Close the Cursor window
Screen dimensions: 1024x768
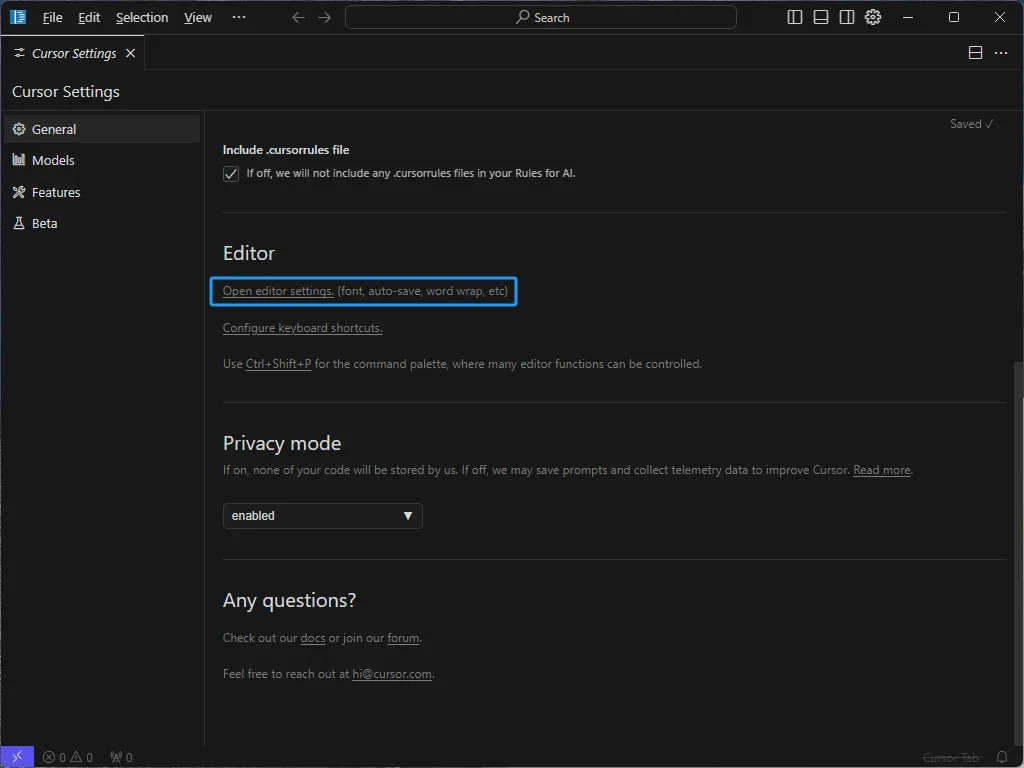click(x=1000, y=18)
